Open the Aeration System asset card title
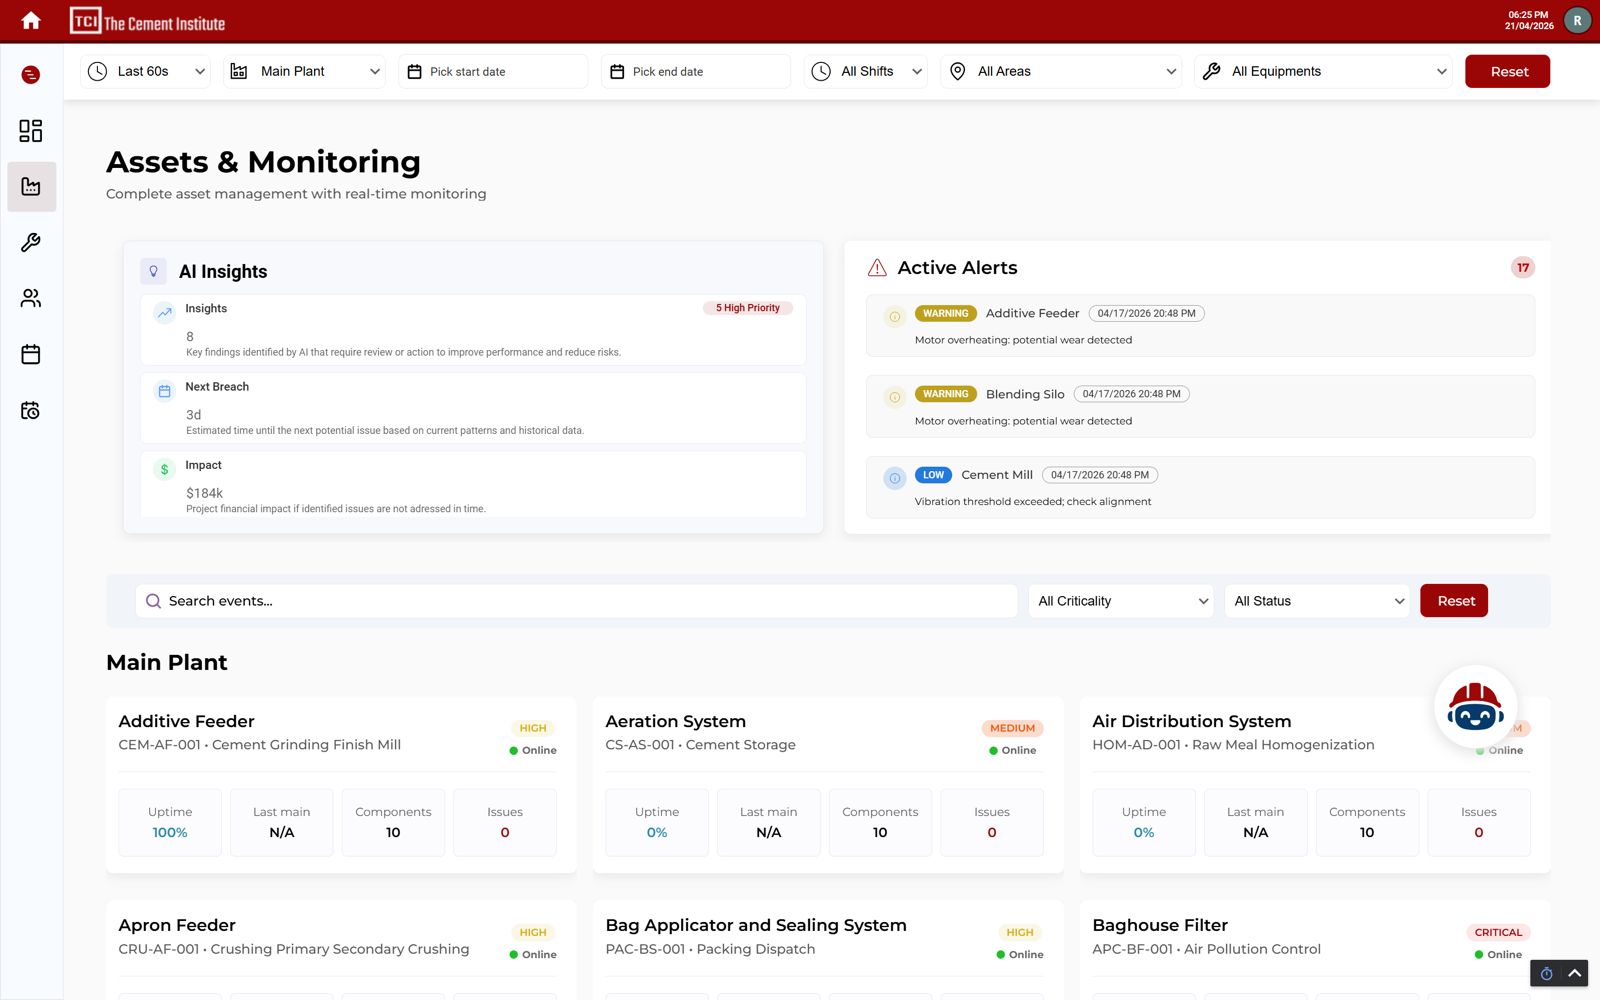The image size is (1600, 1000). coord(676,721)
